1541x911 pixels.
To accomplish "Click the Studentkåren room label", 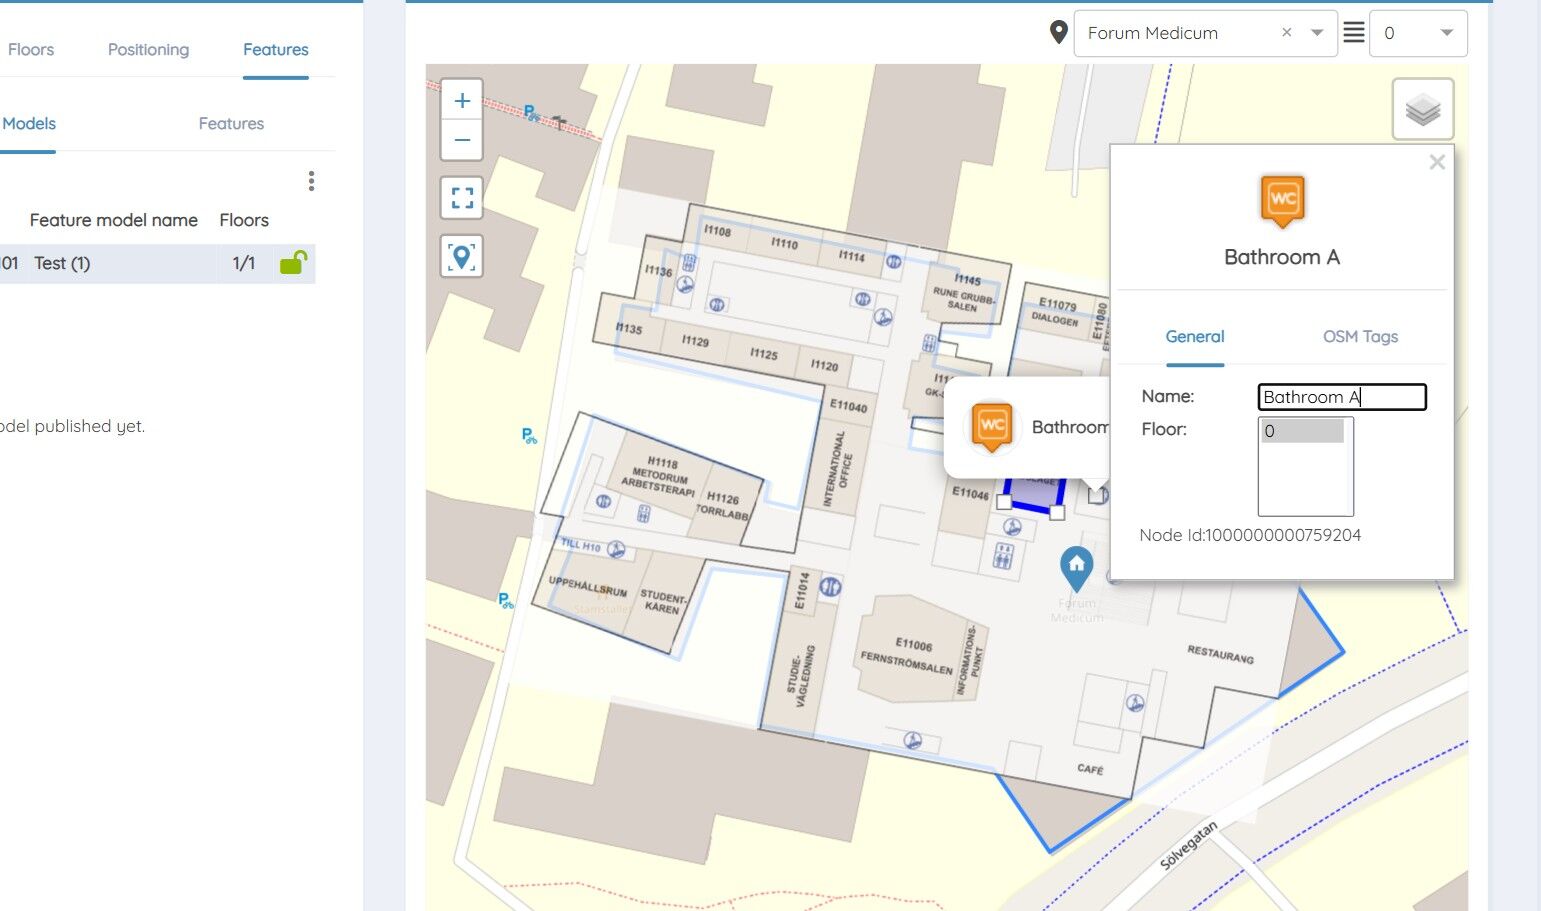I will pyautogui.click(x=664, y=601).
